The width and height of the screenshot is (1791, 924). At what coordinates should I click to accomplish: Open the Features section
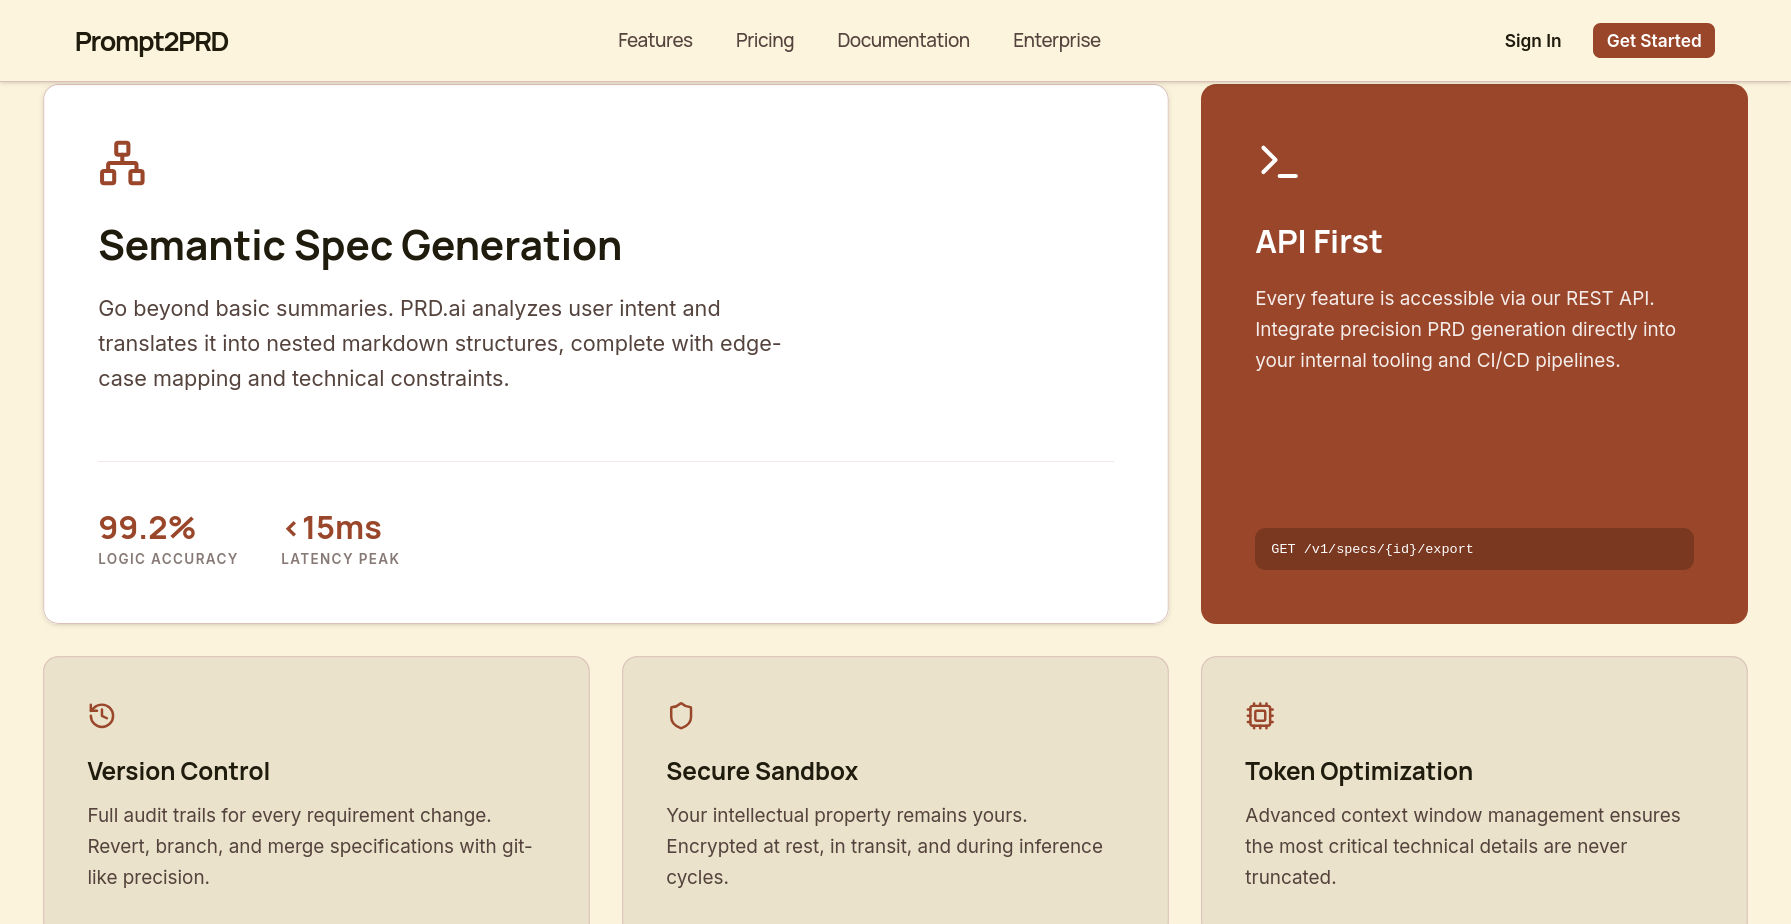tap(654, 40)
